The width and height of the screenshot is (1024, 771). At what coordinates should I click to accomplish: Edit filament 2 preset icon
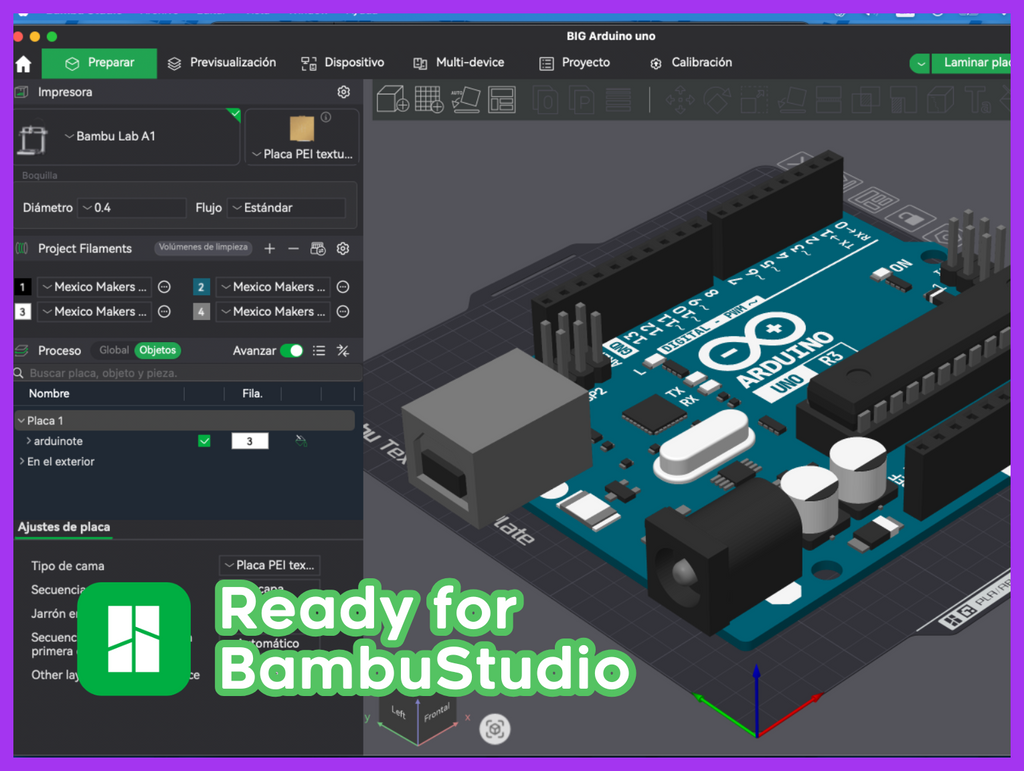(x=343, y=287)
